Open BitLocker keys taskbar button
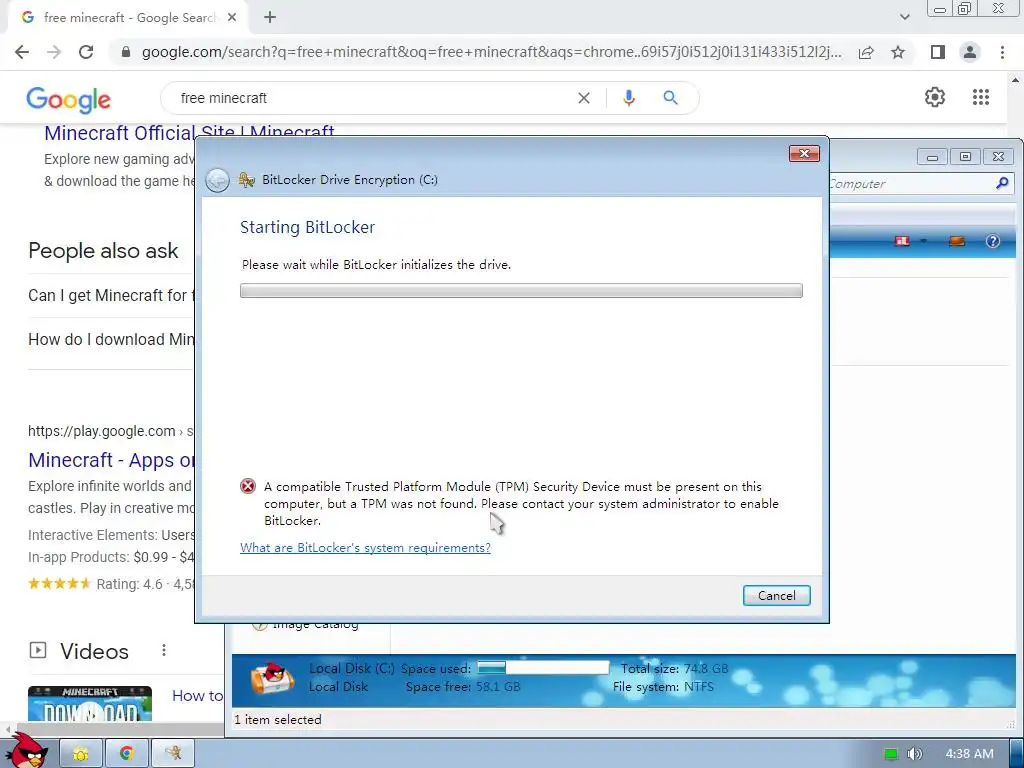This screenshot has width=1024, height=768. pyautogui.click(x=173, y=754)
